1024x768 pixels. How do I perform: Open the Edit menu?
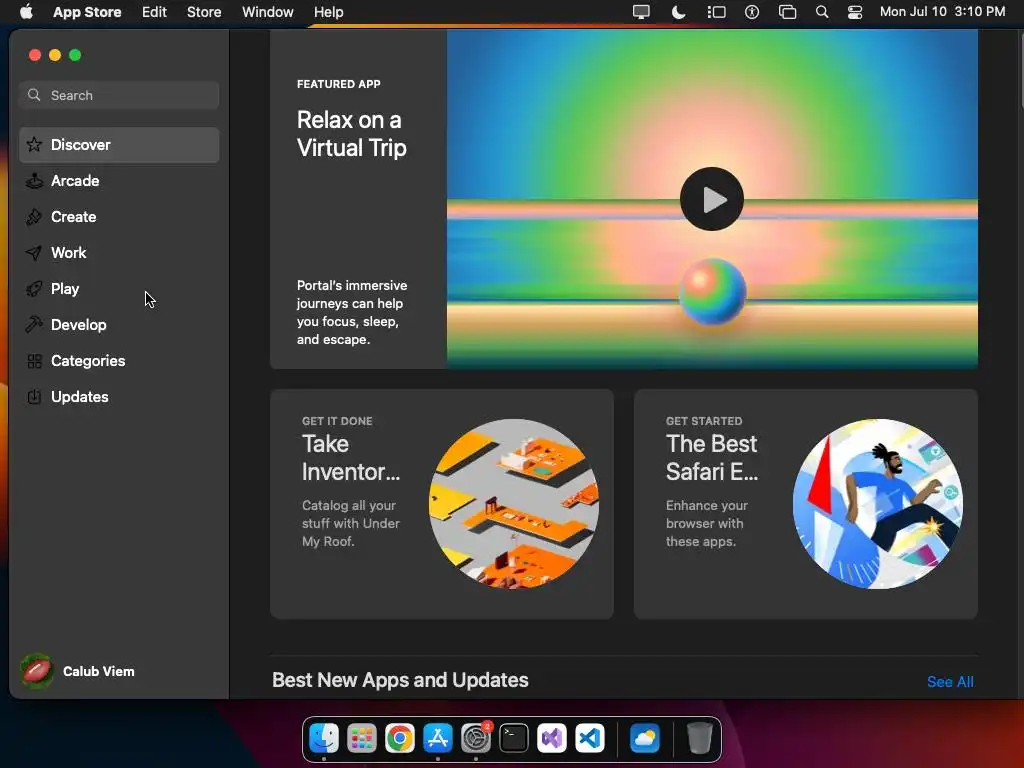tap(154, 12)
